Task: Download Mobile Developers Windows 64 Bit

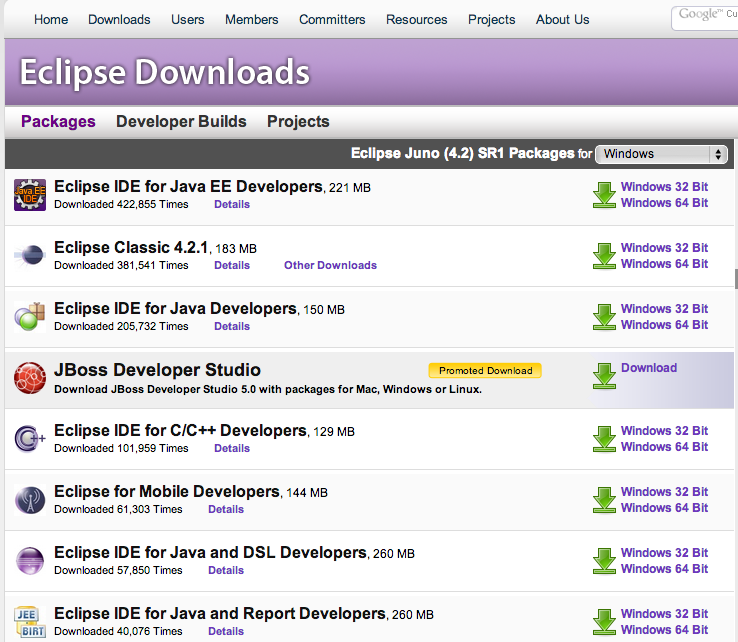Action: click(x=665, y=508)
